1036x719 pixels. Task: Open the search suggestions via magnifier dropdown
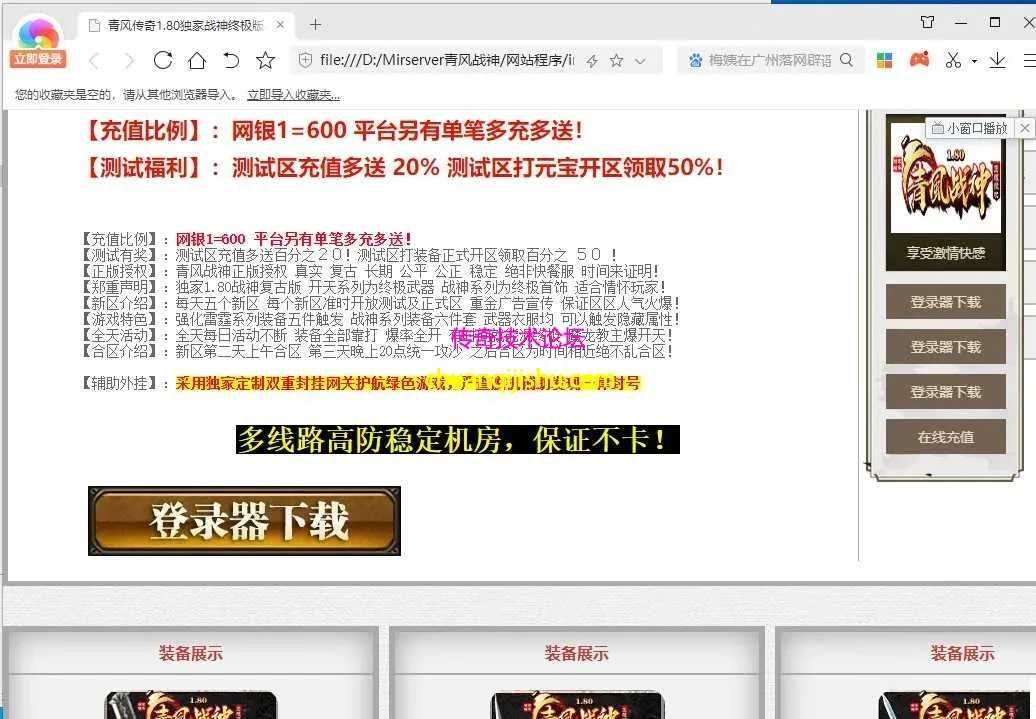846,60
